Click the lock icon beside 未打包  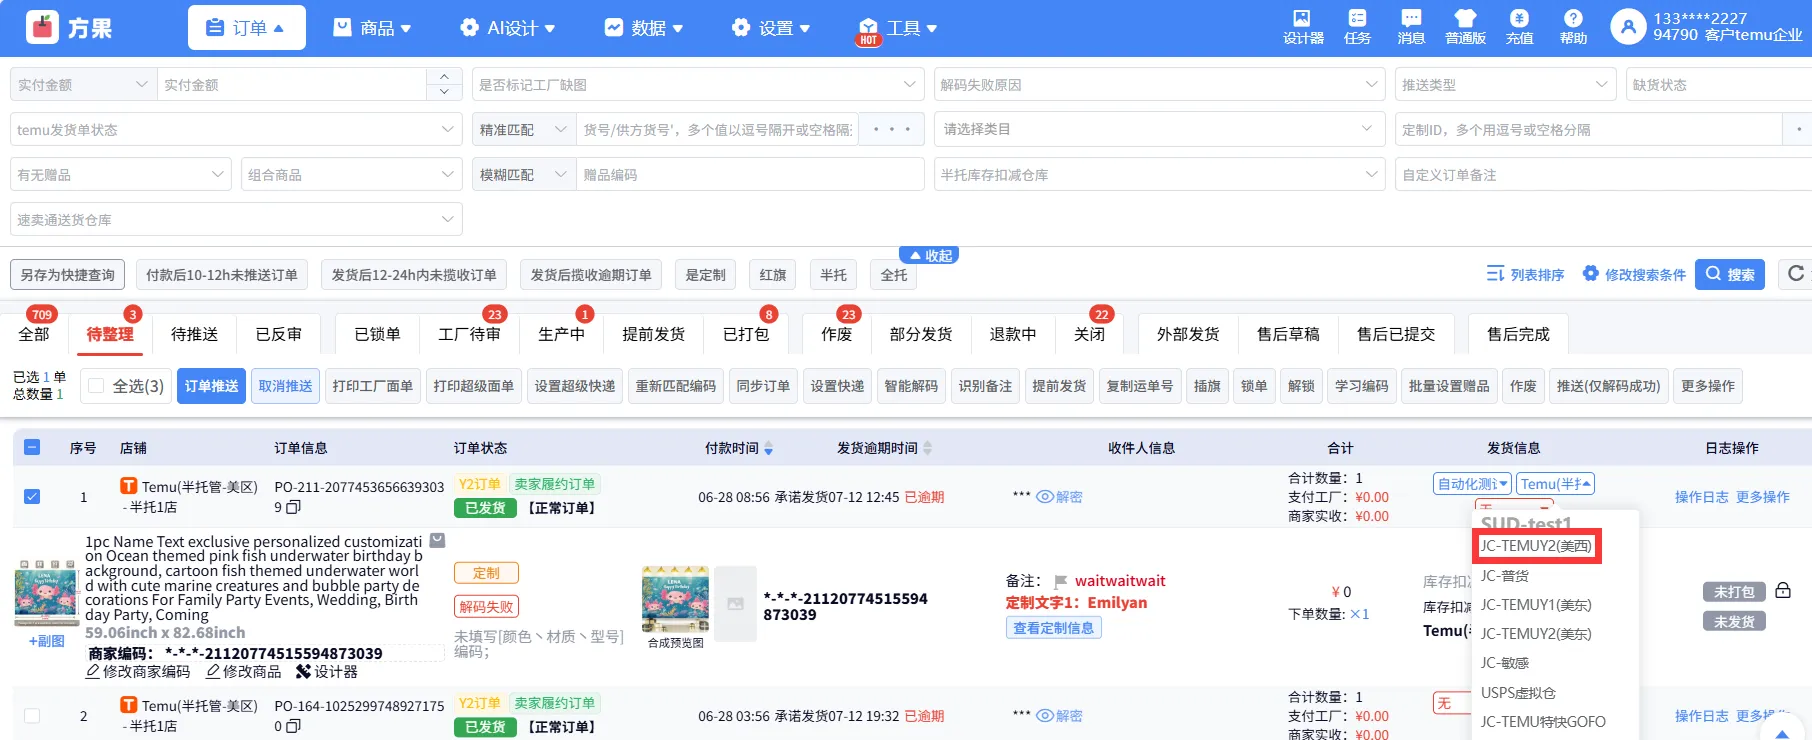[x=1783, y=591]
